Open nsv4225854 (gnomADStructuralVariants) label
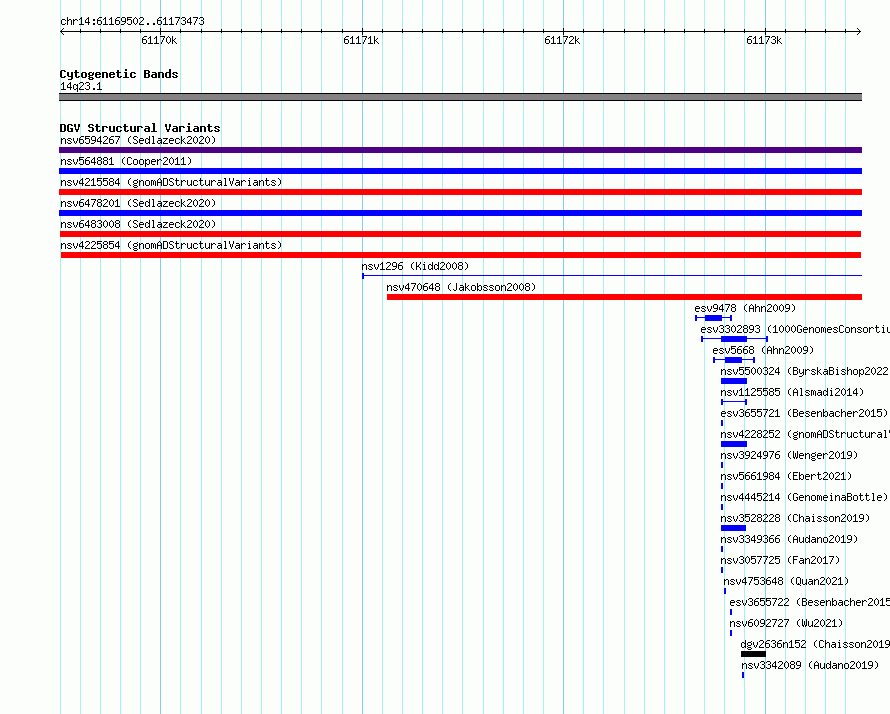The height and width of the screenshot is (714, 890). [171, 245]
